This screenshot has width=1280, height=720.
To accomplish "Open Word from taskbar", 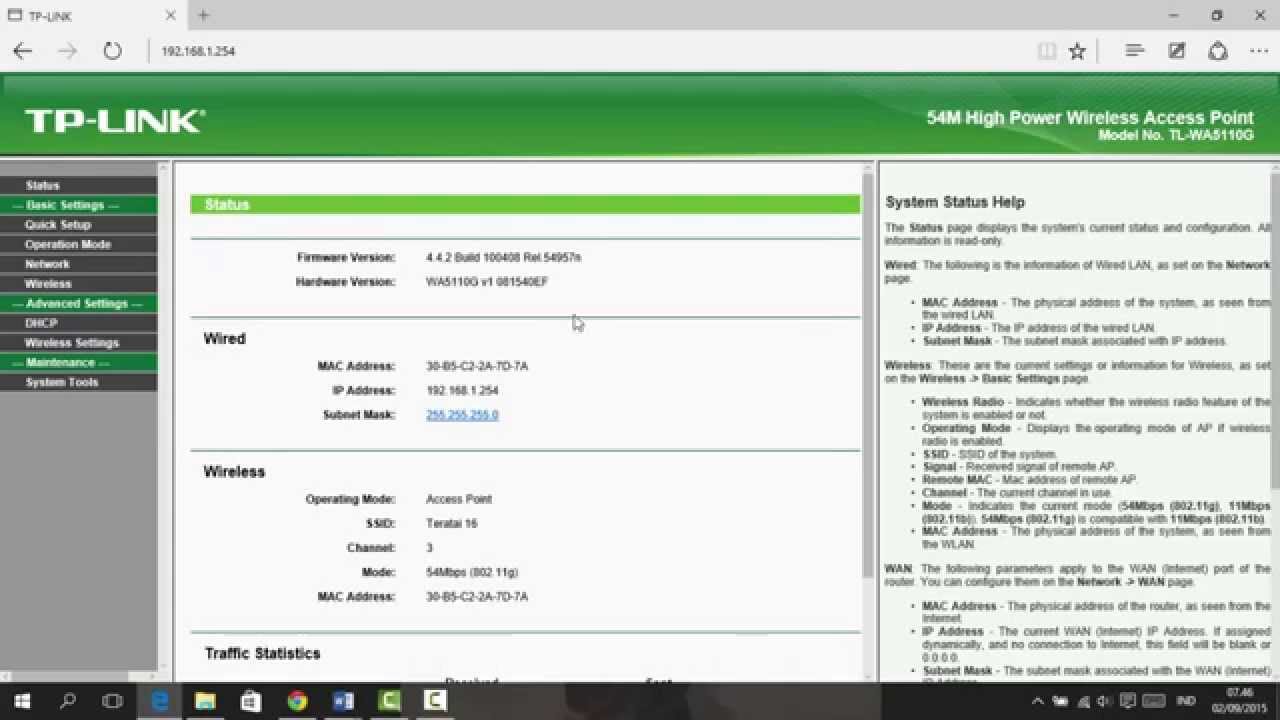I will [x=343, y=701].
